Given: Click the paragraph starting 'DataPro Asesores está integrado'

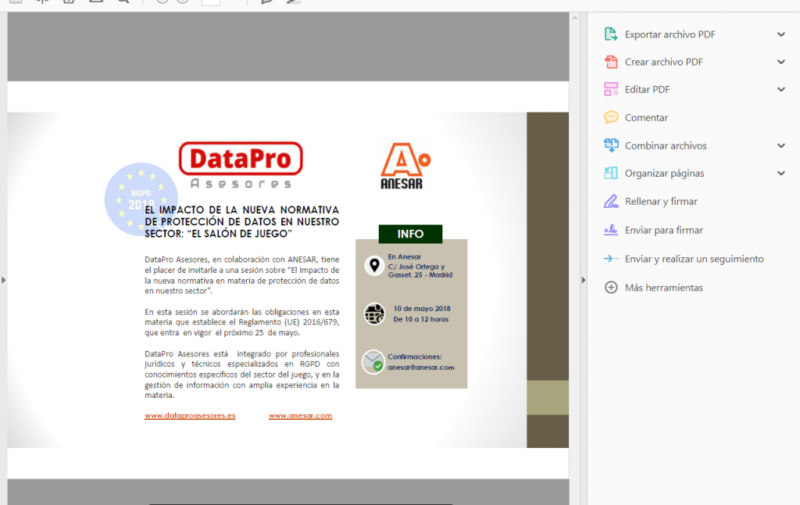Looking at the screenshot, I should tap(242, 374).
